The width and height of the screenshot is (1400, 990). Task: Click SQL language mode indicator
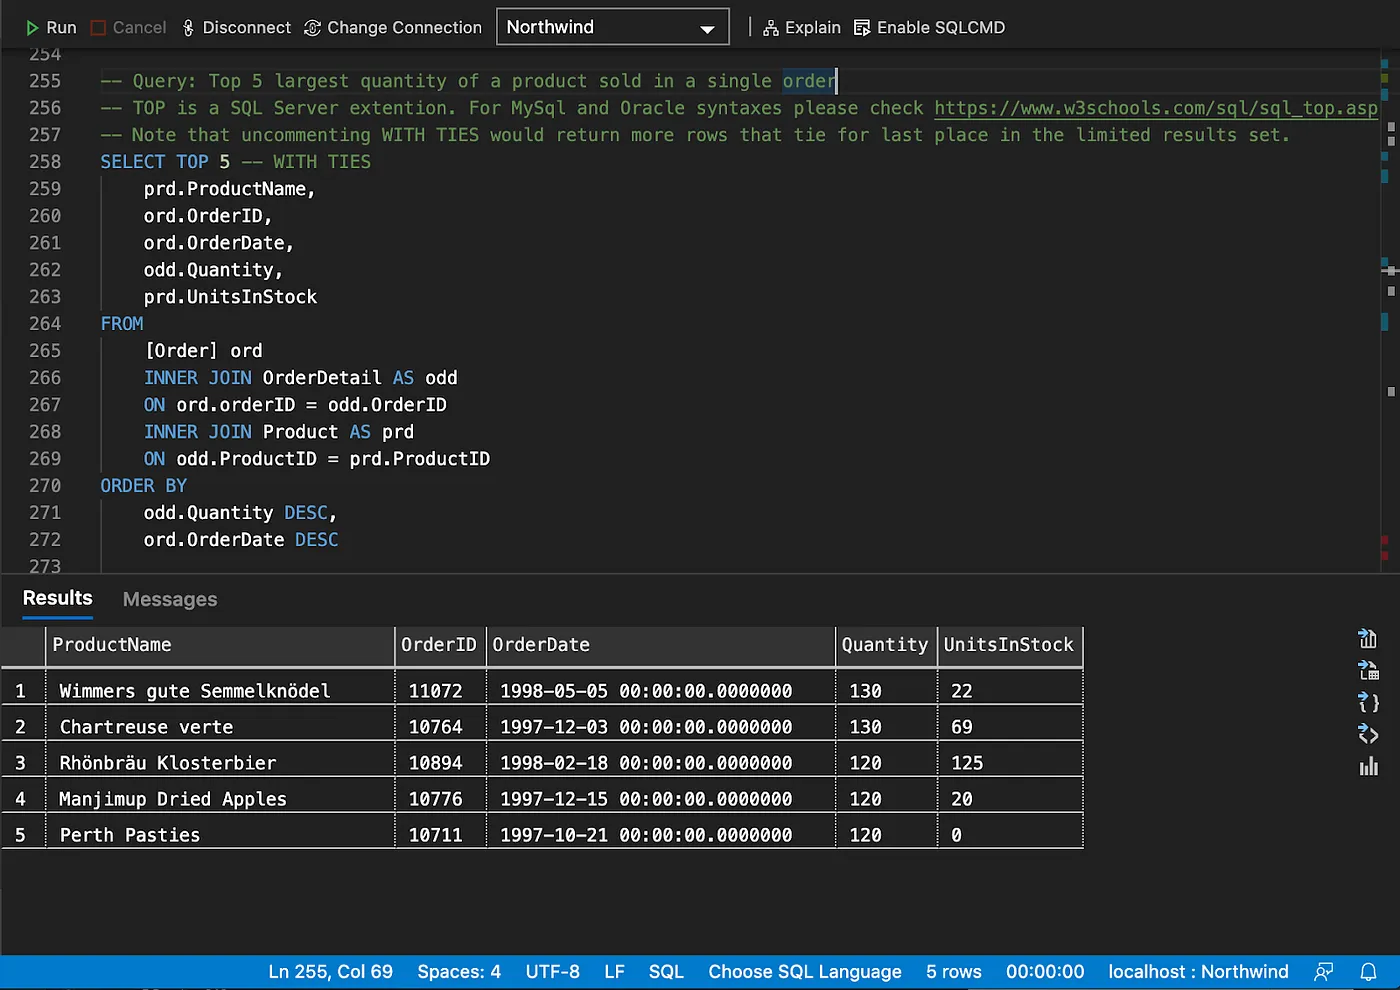pyautogui.click(x=666, y=972)
